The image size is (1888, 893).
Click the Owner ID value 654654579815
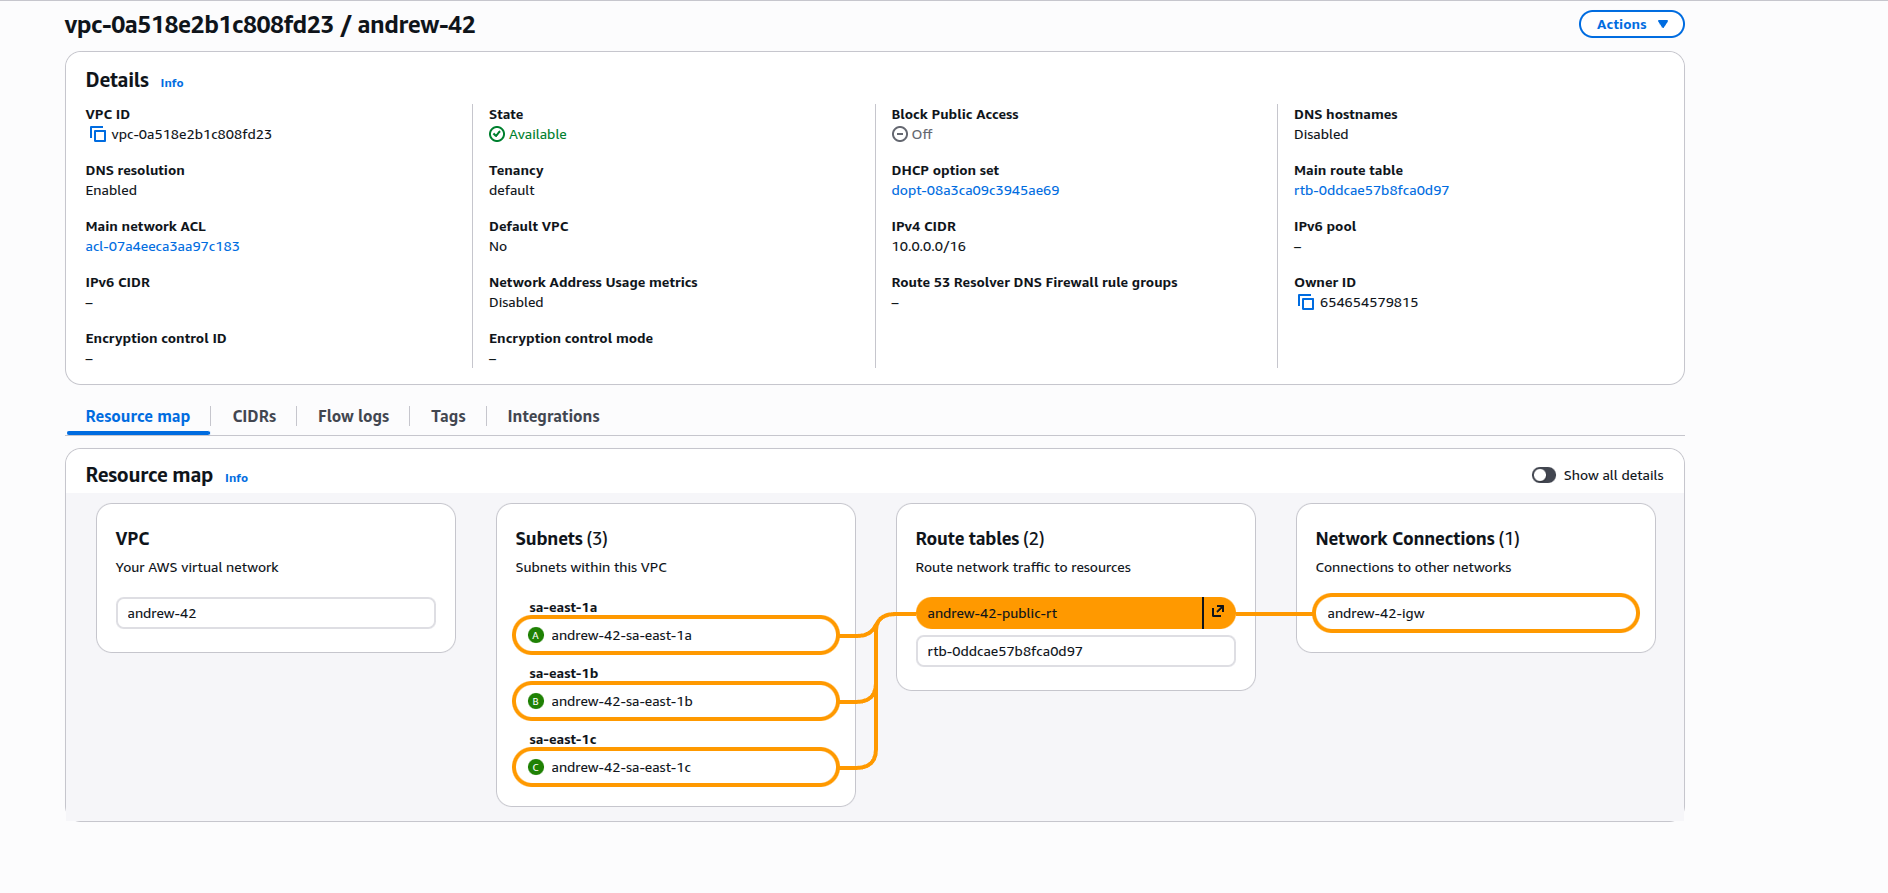pyautogui.click(x=1369, y=302)
